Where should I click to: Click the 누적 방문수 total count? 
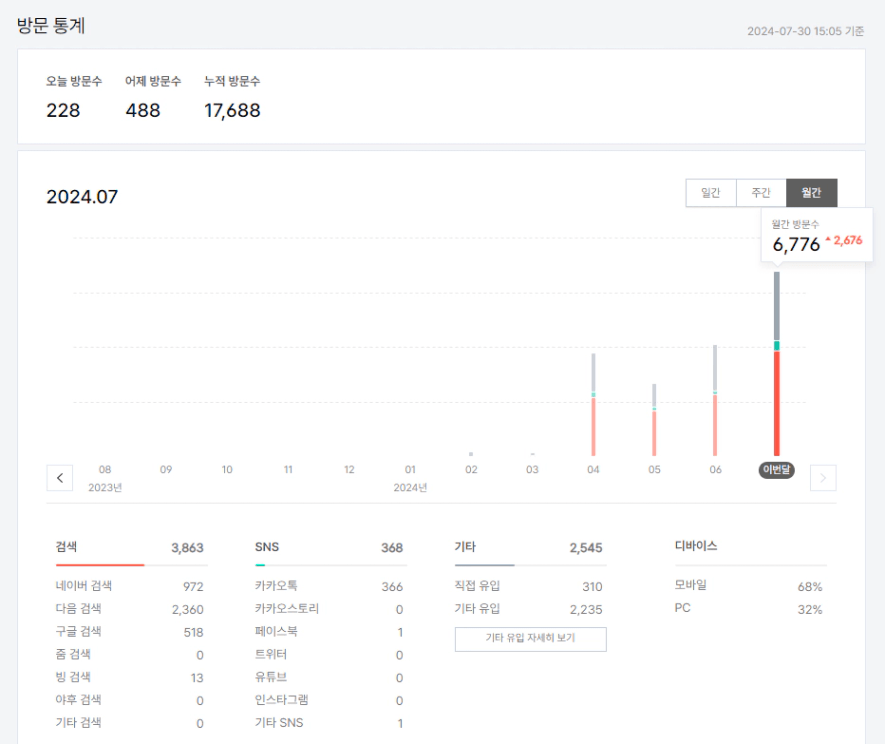point(232,111)
